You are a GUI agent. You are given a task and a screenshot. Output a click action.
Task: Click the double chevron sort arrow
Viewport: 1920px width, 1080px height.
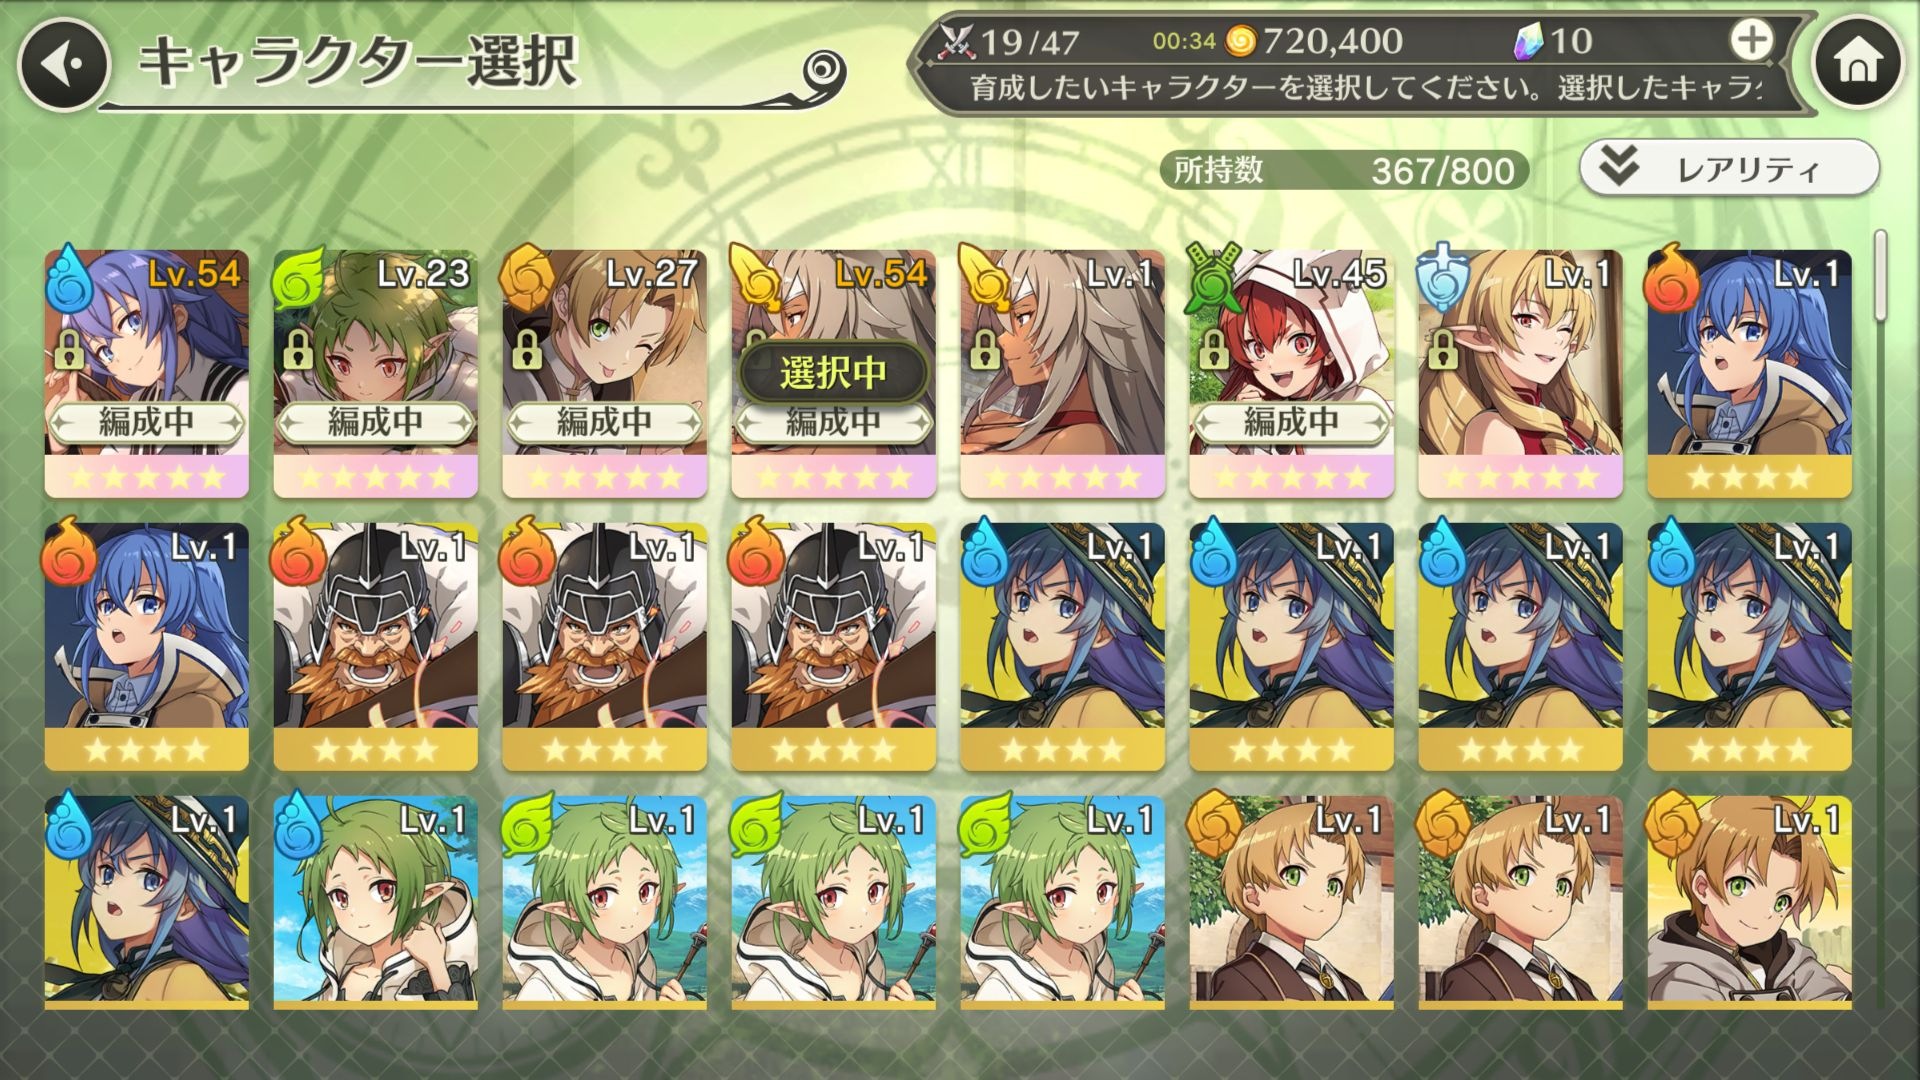click(x=1618, y=167)
